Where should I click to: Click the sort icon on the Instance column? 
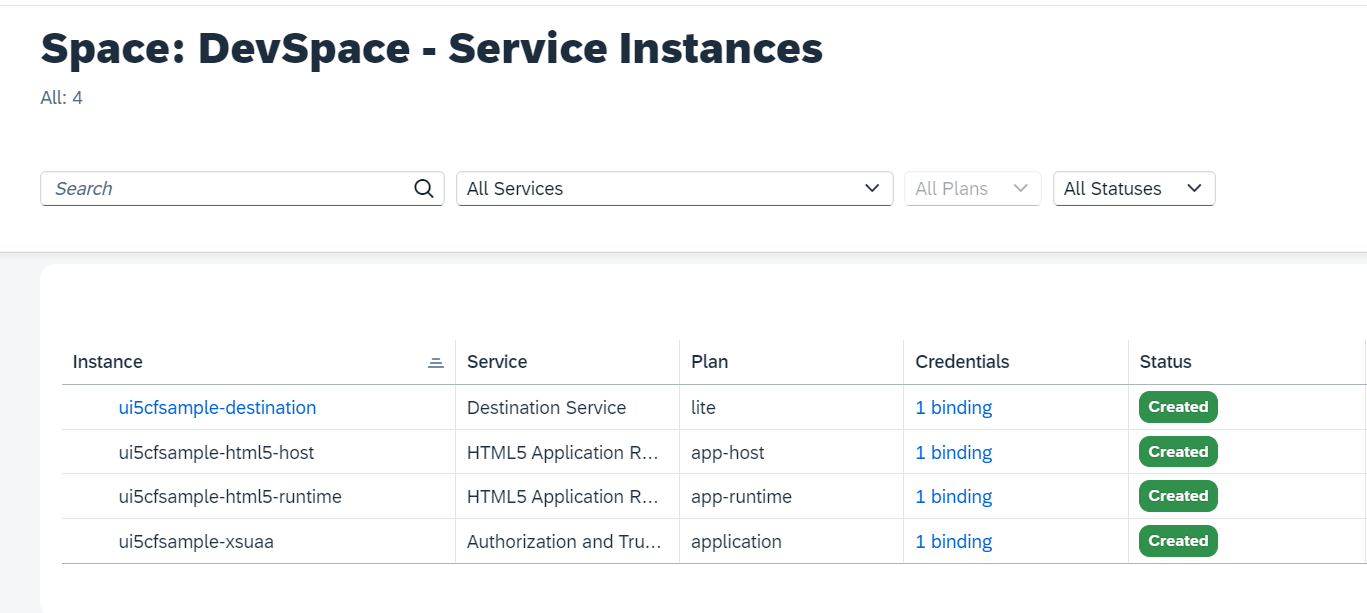coord(435,362)
